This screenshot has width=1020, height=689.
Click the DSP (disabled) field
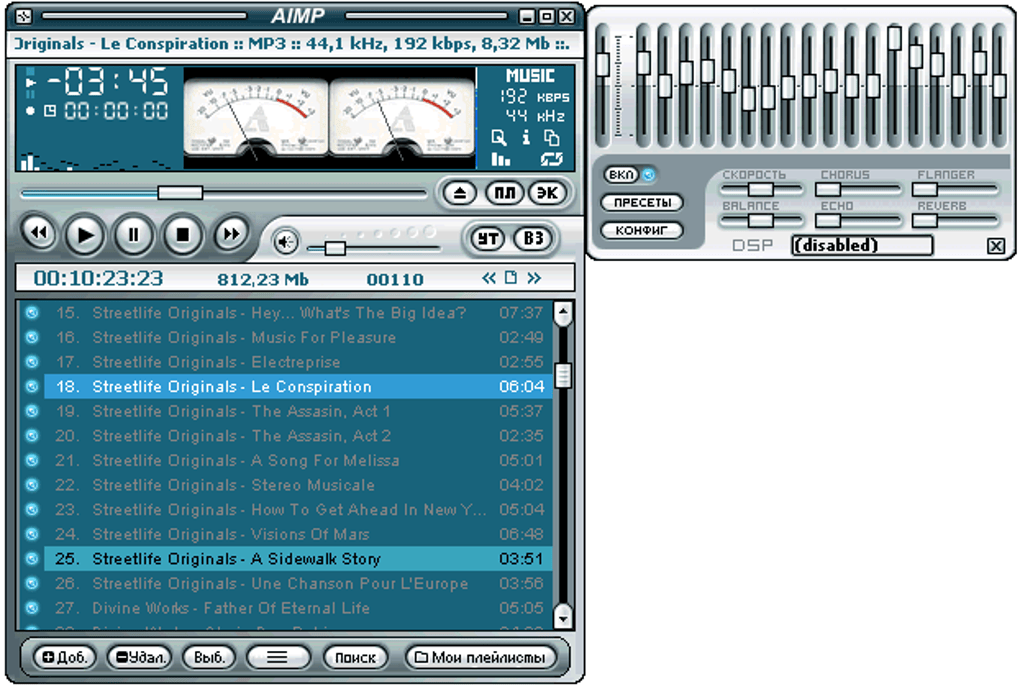pos(862,245)
